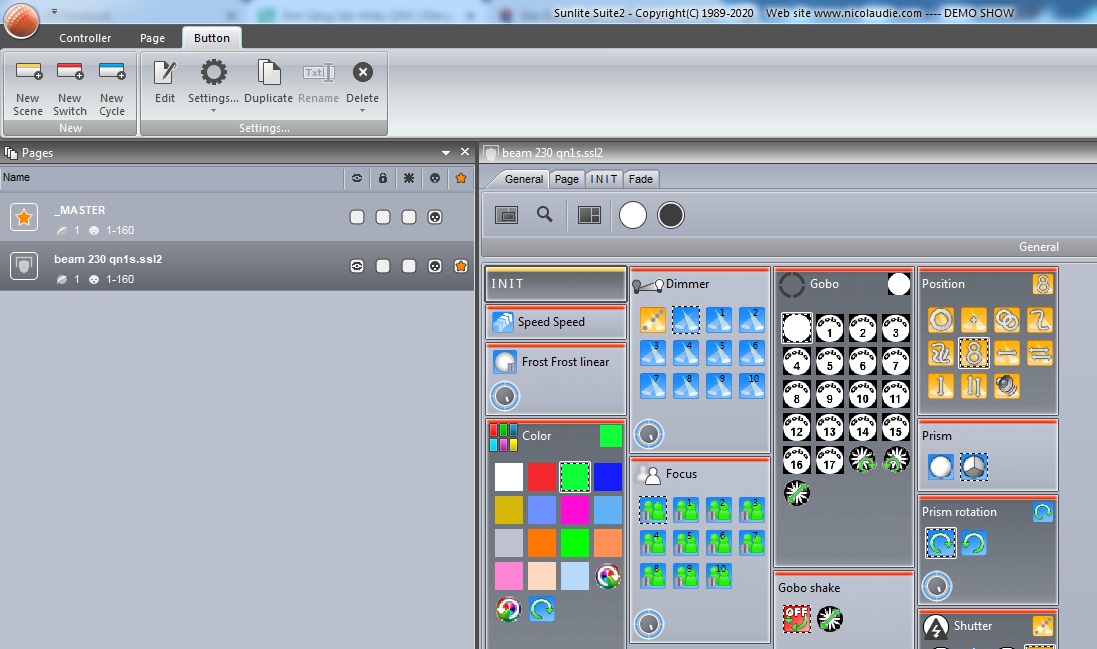Switch to the Controller ribbon tab
Viewport: 1097px width, 649px height.
[x=85, y=38]
